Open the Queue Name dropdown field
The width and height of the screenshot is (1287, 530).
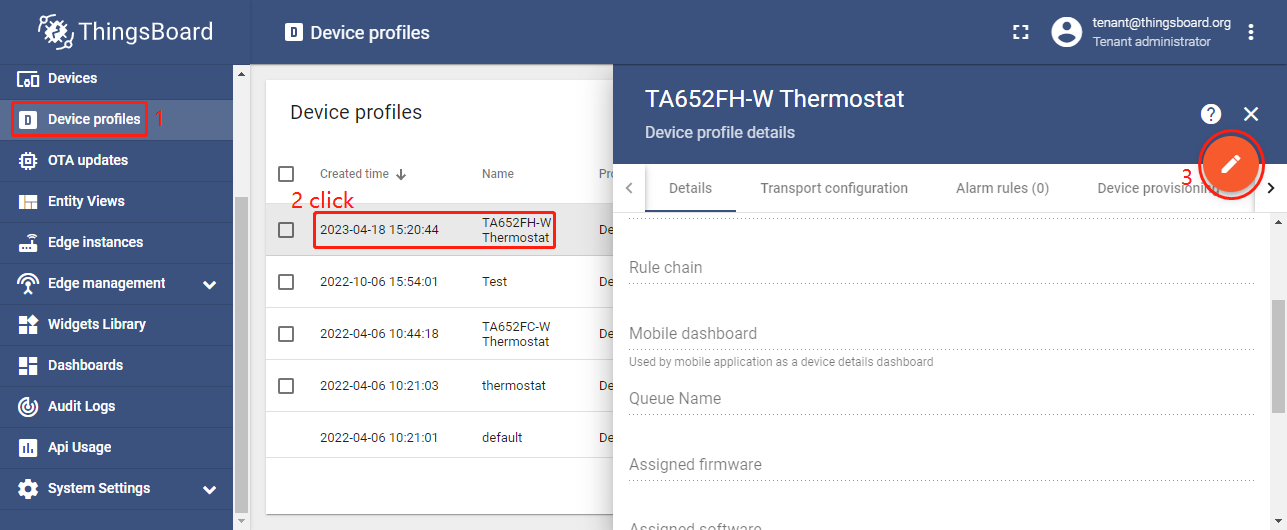(941, 399)
